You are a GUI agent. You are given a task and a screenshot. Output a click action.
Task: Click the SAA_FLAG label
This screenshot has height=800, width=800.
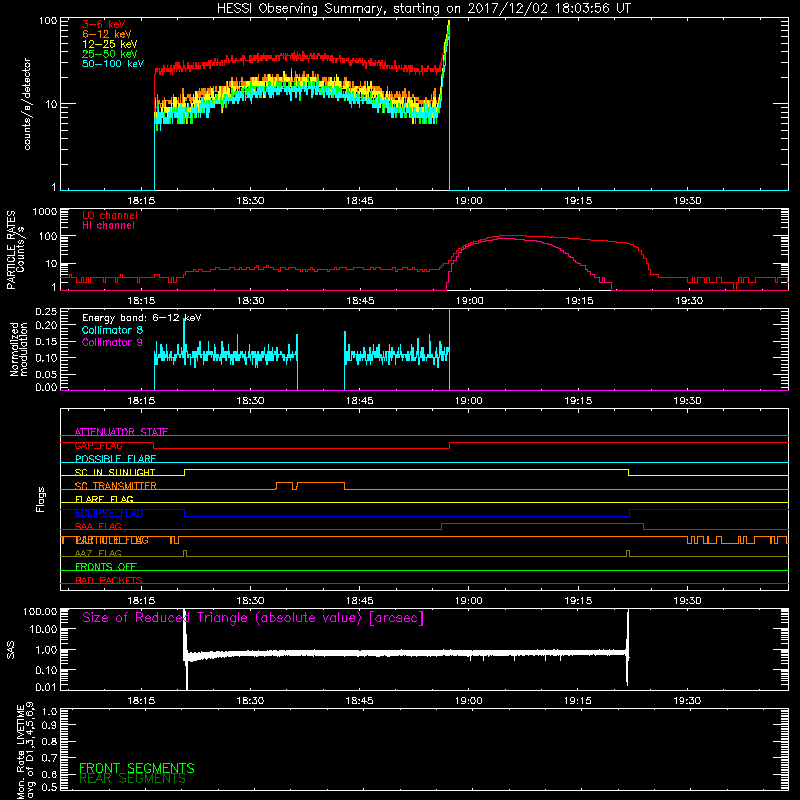click(x=98, y=527)
